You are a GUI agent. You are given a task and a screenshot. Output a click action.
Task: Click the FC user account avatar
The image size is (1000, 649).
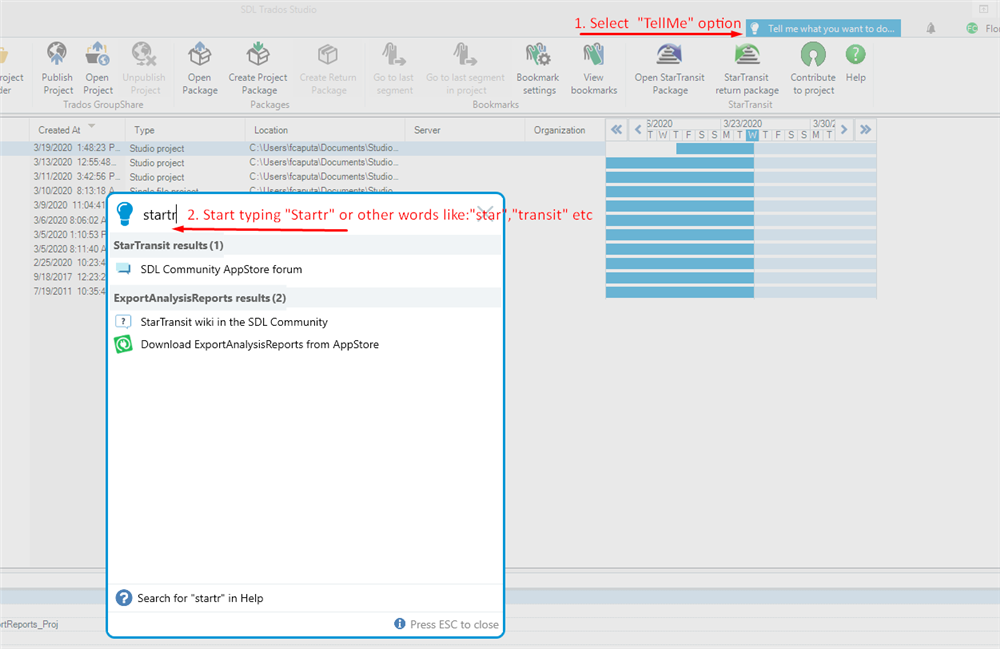pos(972,28)
